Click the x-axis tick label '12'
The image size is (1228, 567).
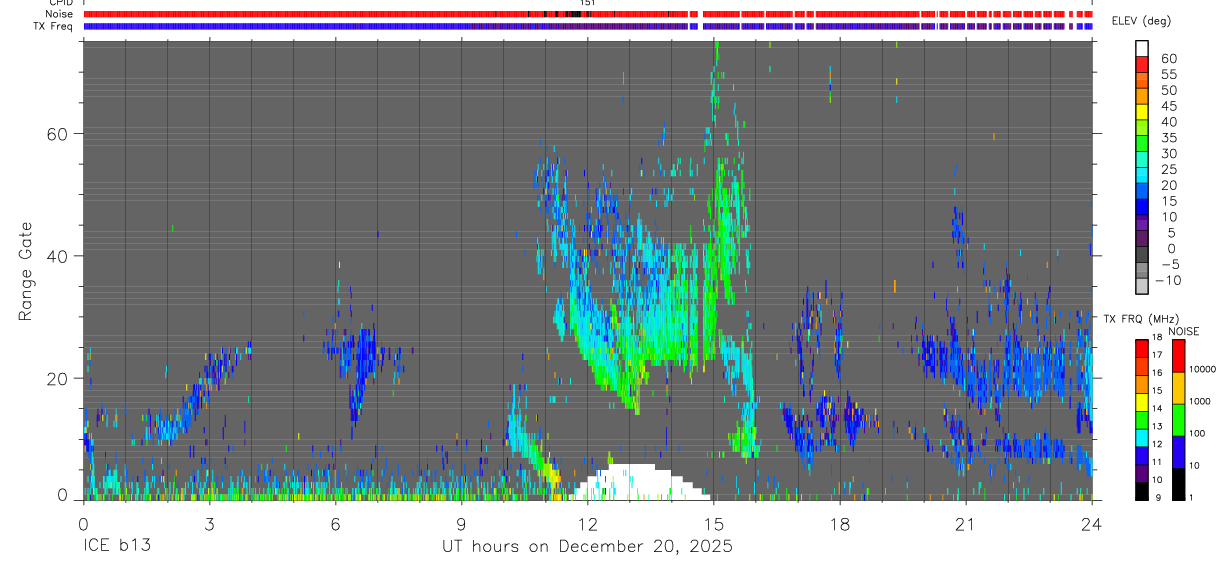pos(587,523)
